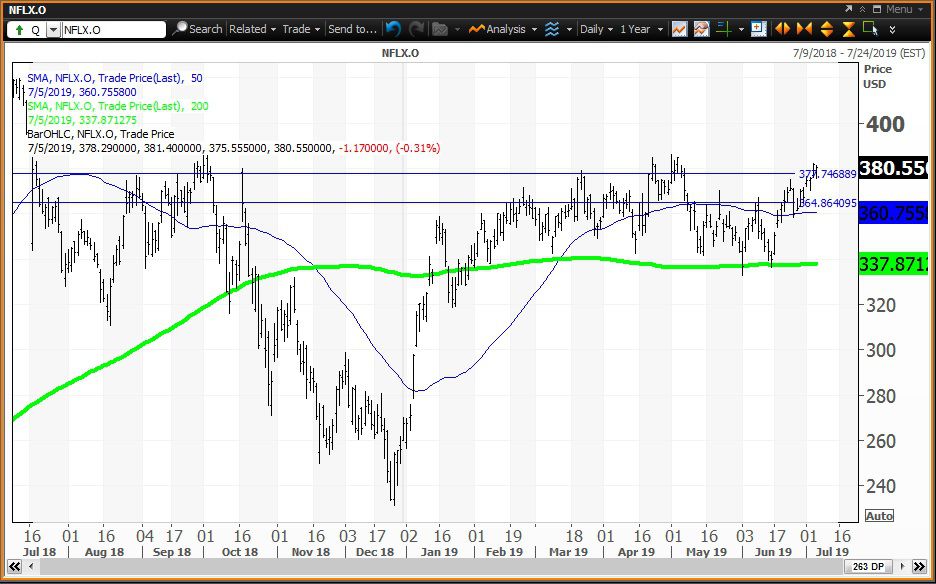Click the Send to... button

point(352,29)
